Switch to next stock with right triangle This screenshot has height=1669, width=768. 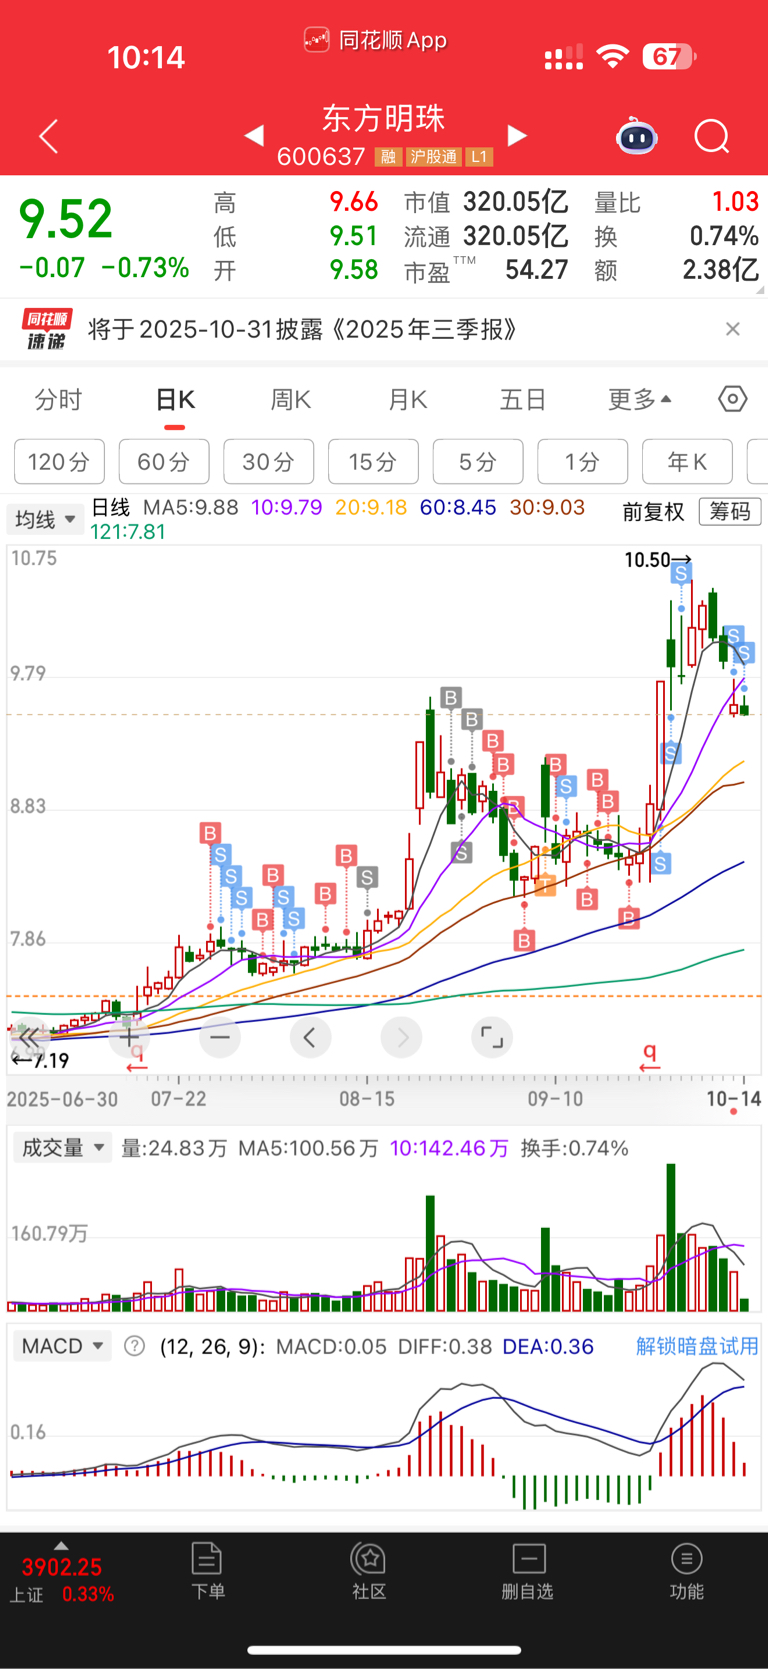click(x=517, y=135)
